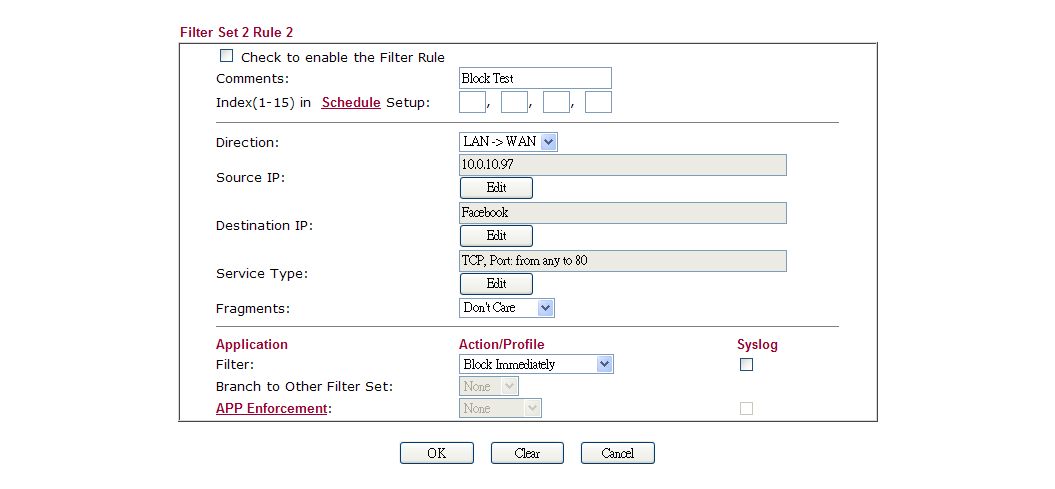
Task: Cancel the filter rule changes
Action: 617,453
